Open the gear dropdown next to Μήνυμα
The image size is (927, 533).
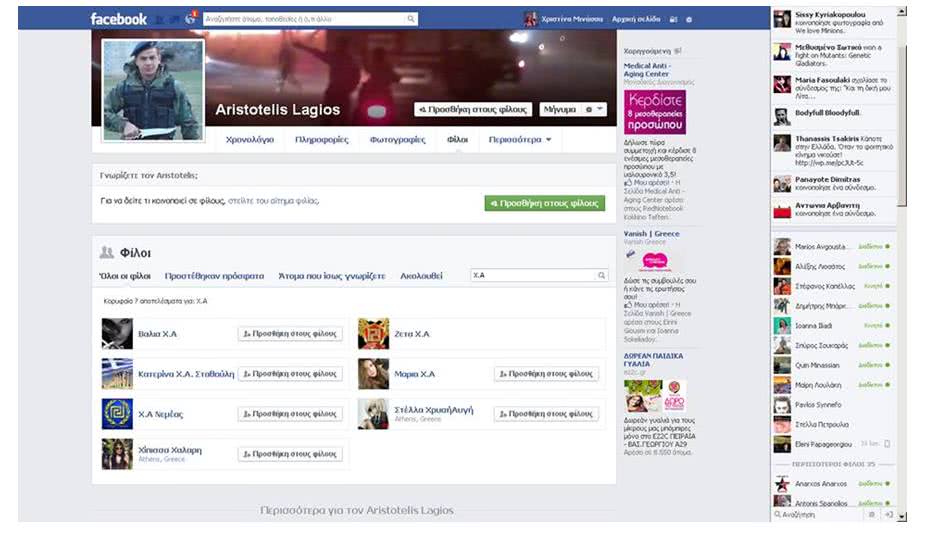tap(593, 109)
